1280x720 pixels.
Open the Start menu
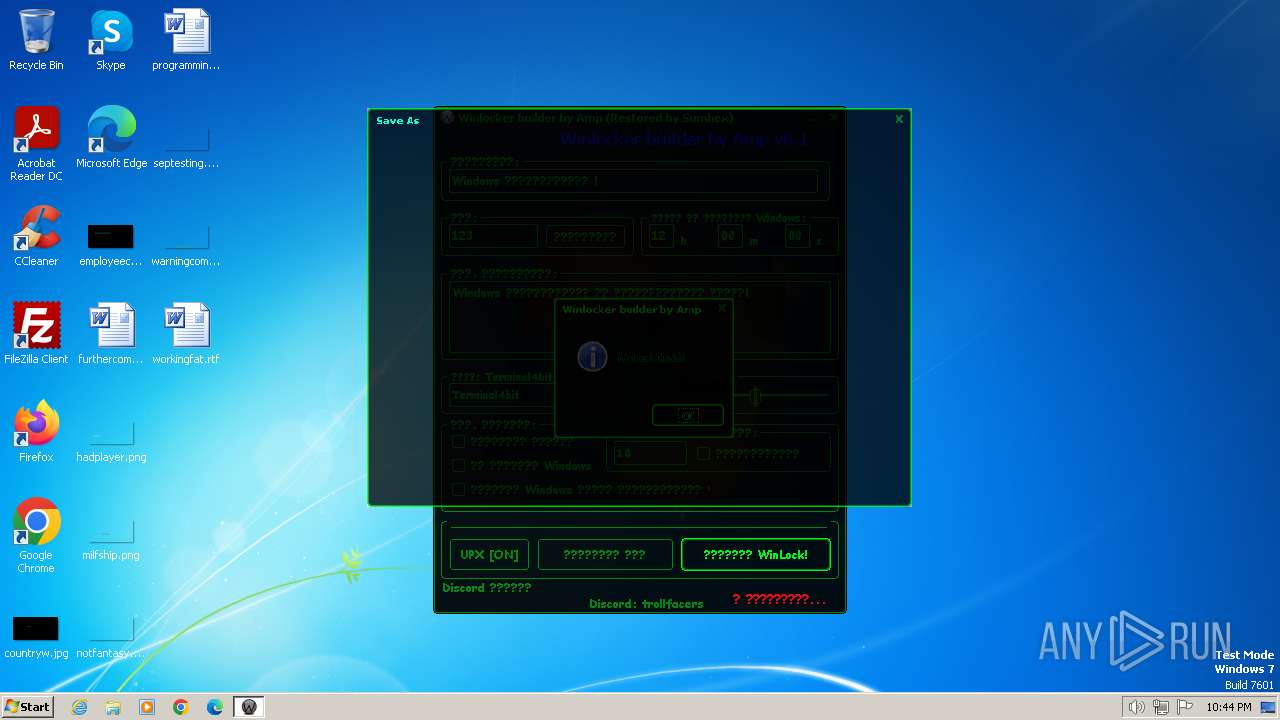tap(27, 707)
